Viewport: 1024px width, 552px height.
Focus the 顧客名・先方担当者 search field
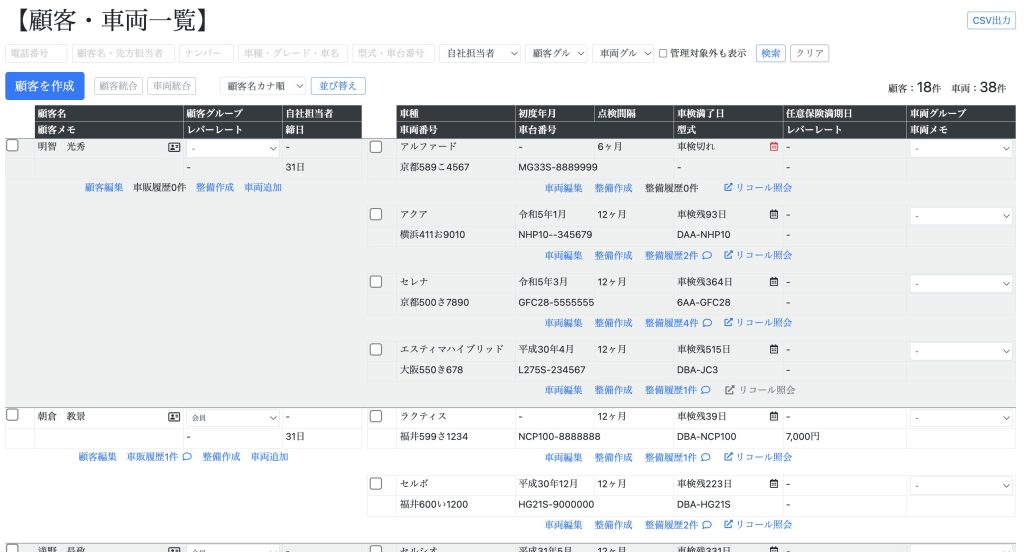[x=123, y=54]
